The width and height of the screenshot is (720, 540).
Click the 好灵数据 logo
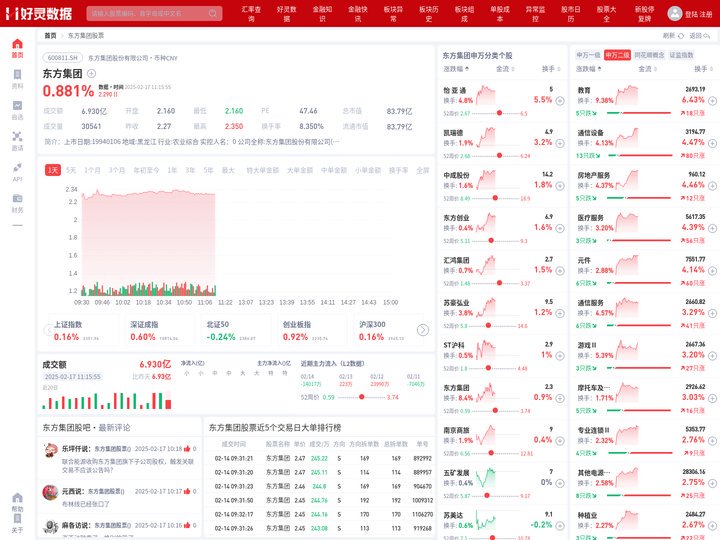tap(39, 13)
